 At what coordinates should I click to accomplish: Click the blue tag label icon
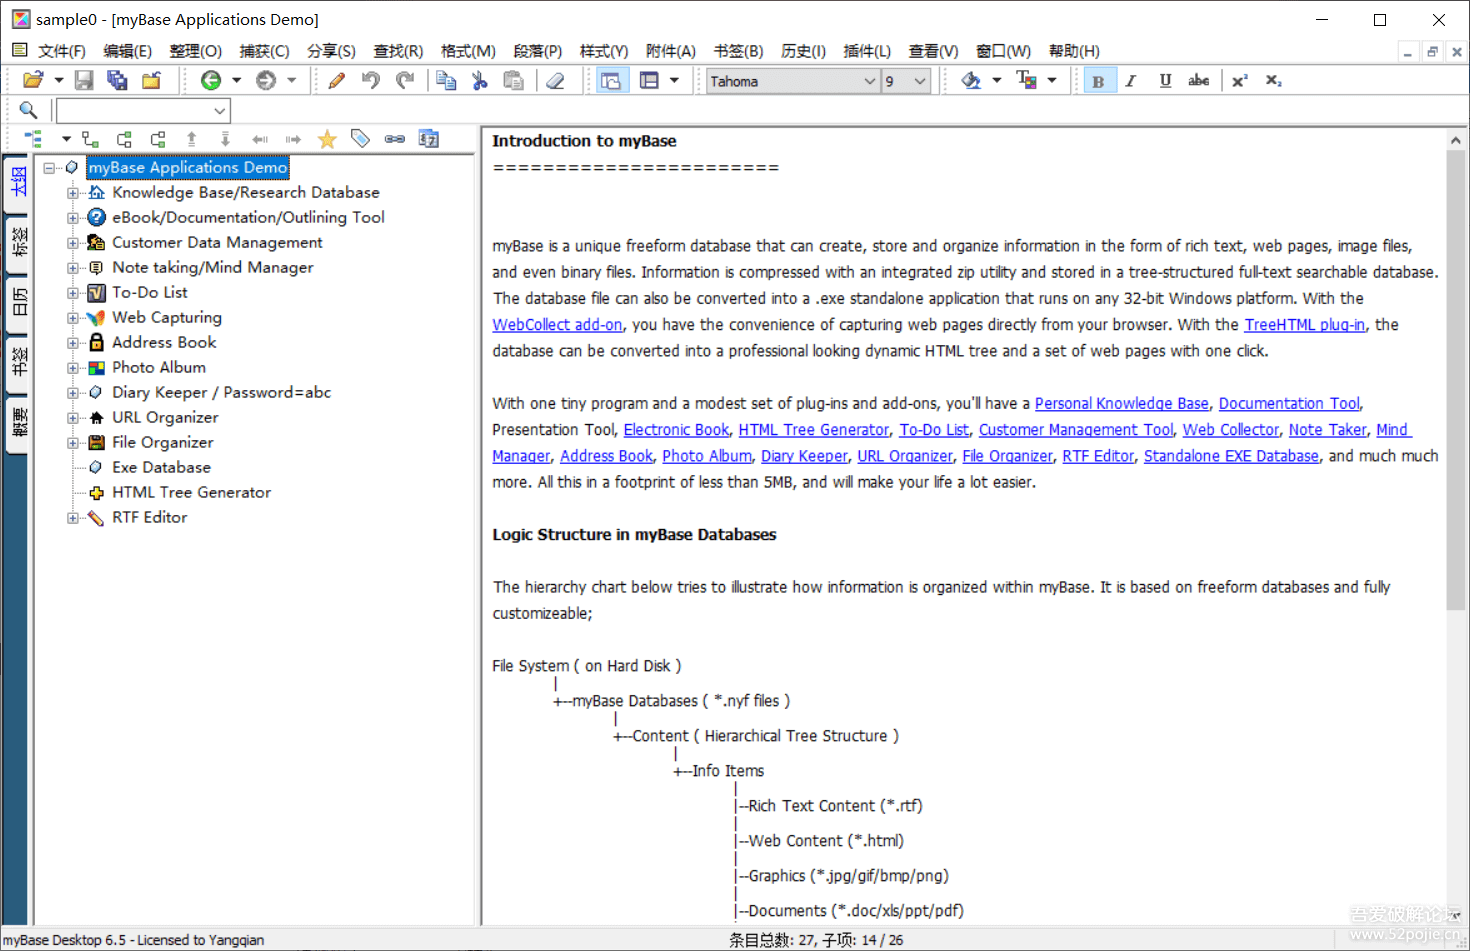point(361,139)
